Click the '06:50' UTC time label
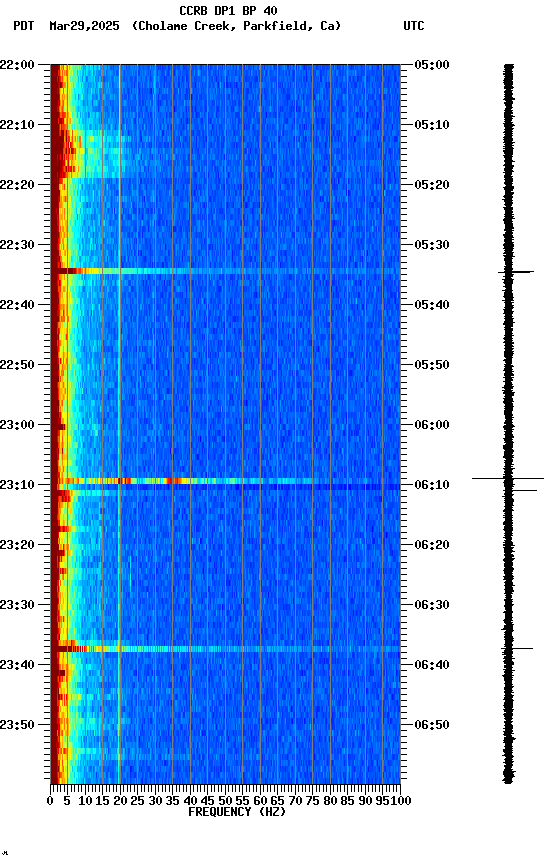Screen dimensions: 552x864 tap(432, 726)
